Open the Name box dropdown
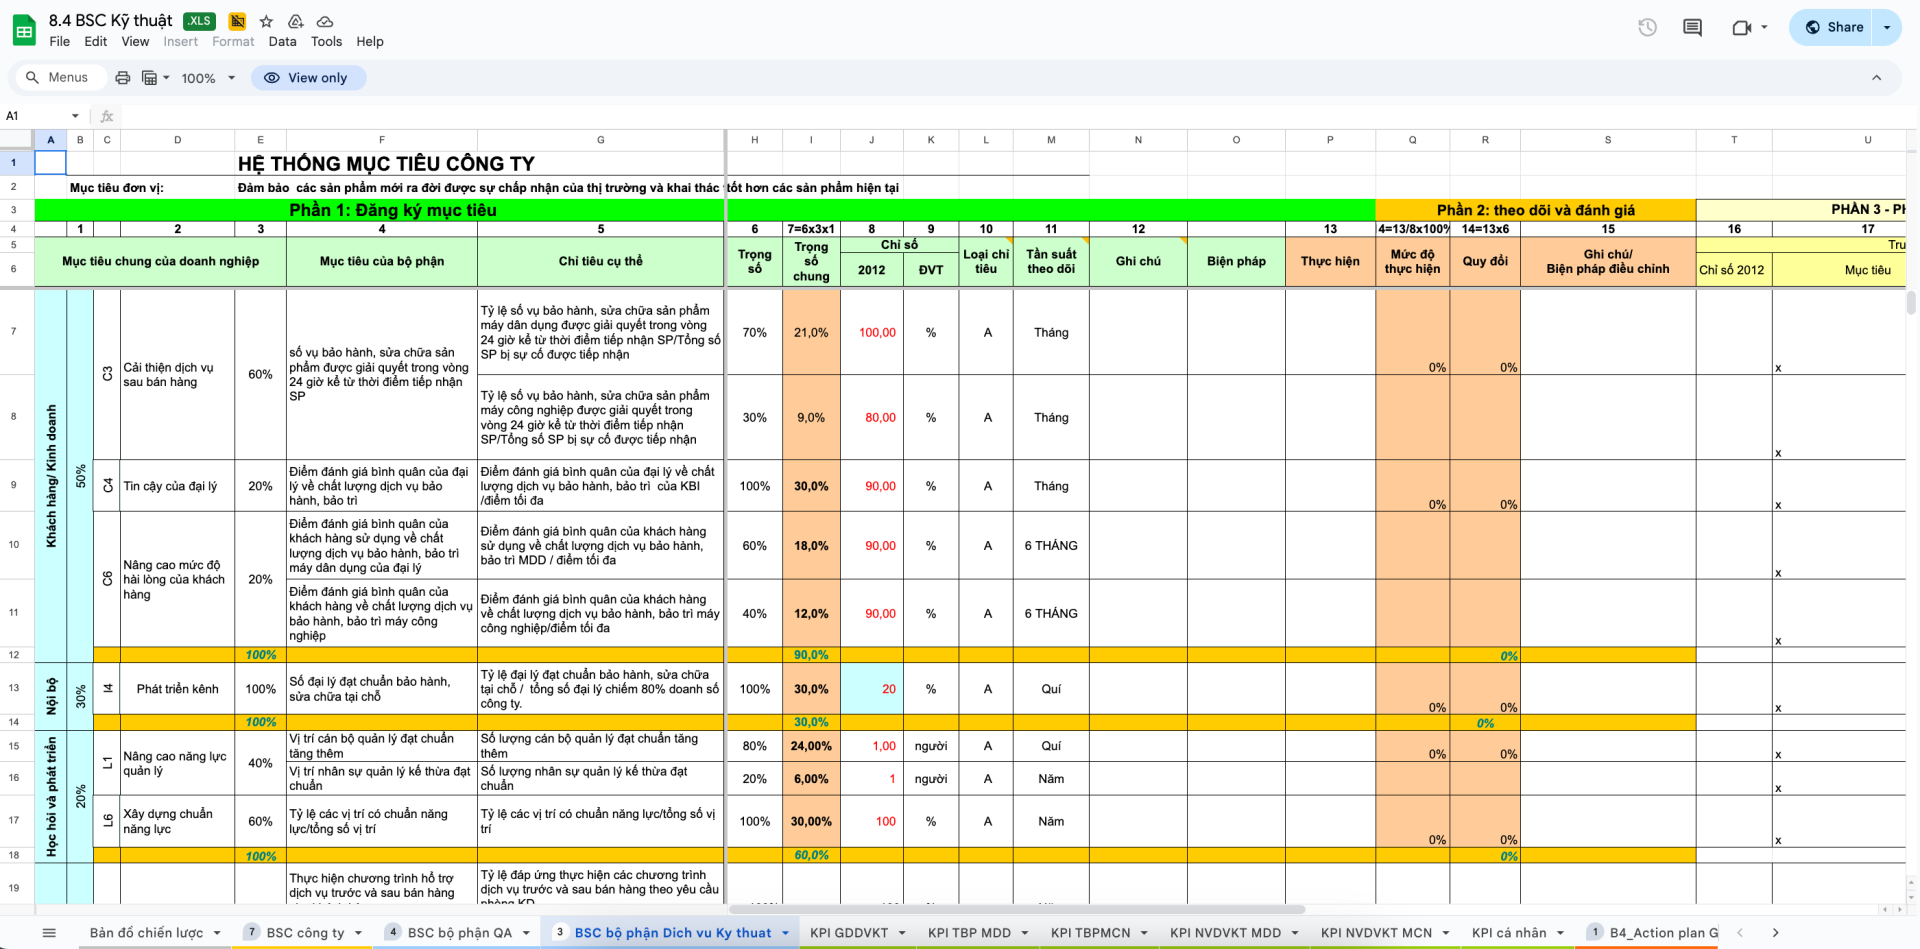1920x949 pixels. [x=75, y=116]
